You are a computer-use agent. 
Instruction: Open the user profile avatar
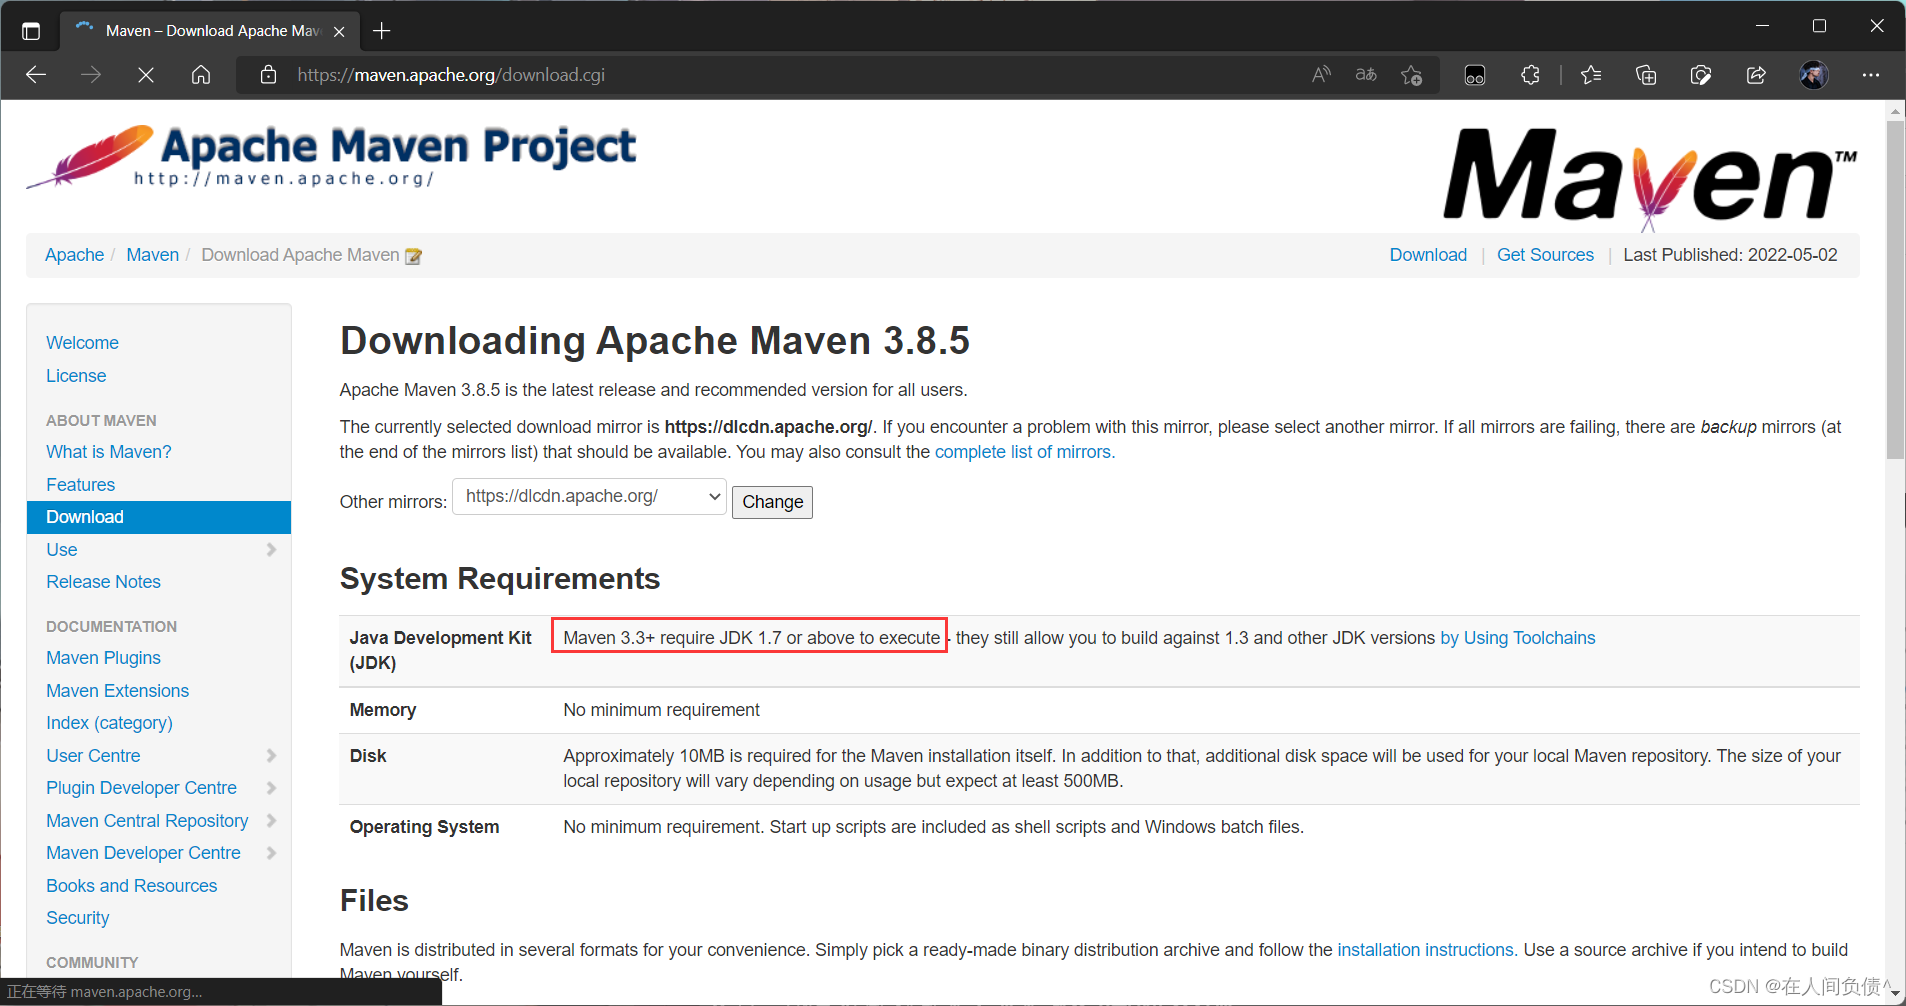point(1814,75)
